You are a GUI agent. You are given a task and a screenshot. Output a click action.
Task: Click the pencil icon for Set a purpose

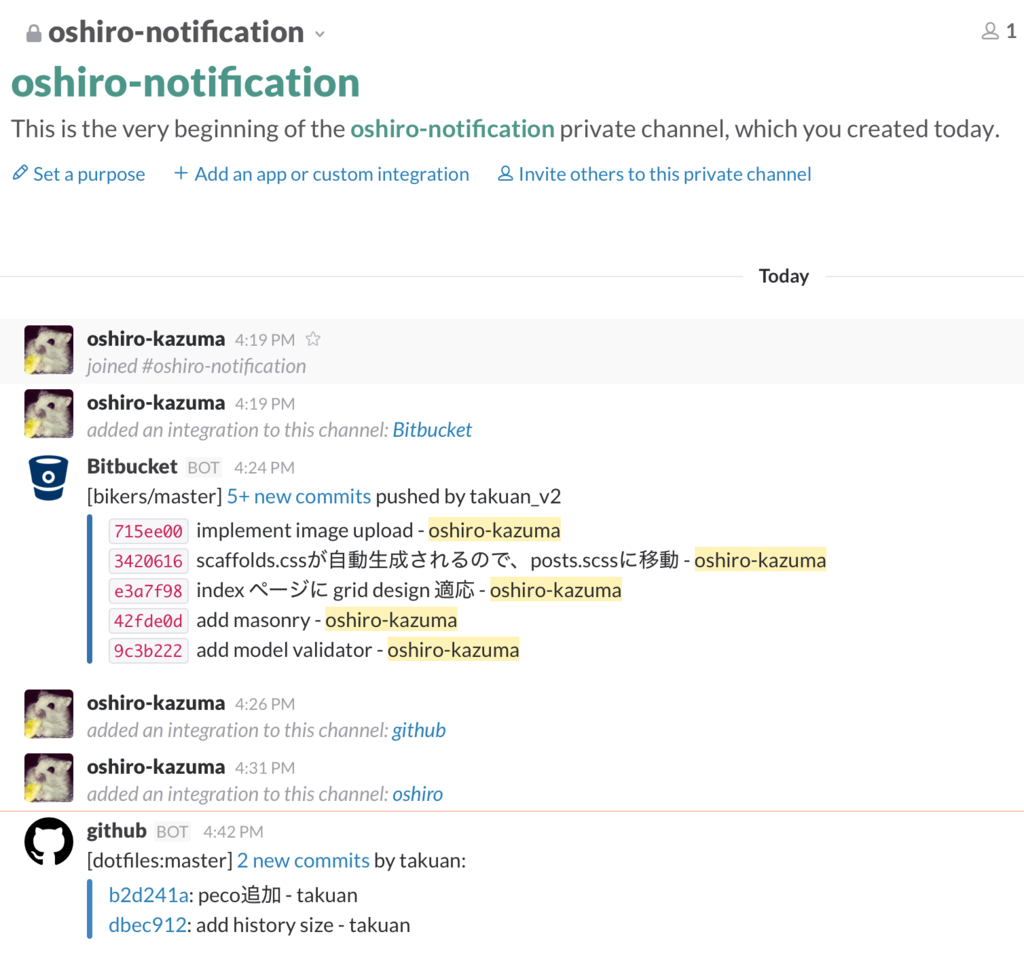20,173
